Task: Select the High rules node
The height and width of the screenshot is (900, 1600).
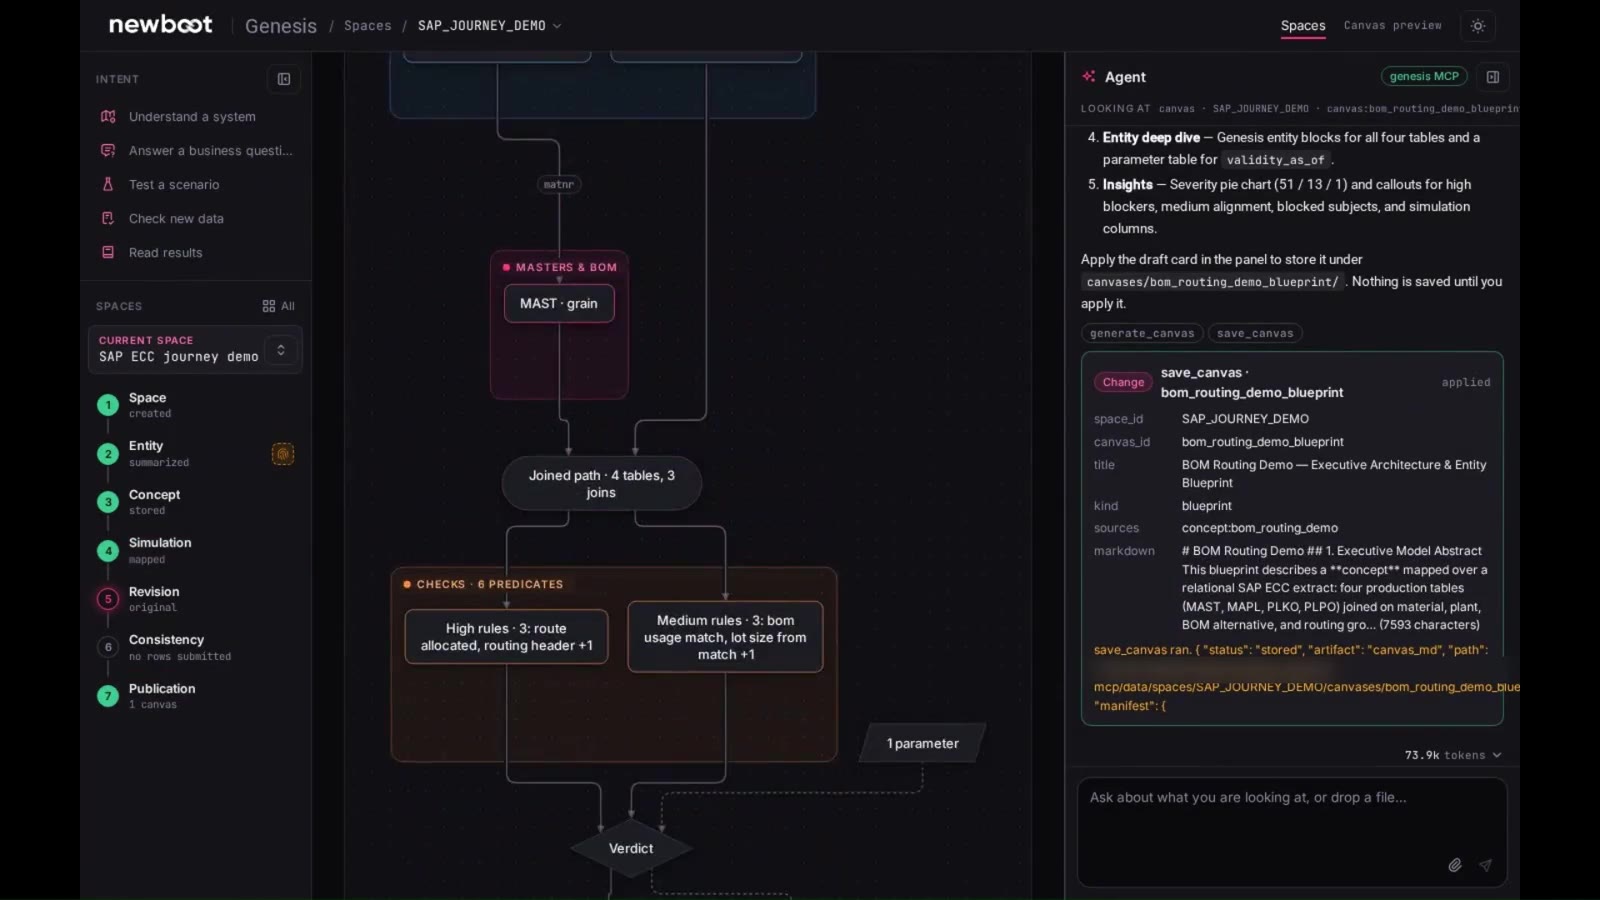Action: tap(506, 637)
